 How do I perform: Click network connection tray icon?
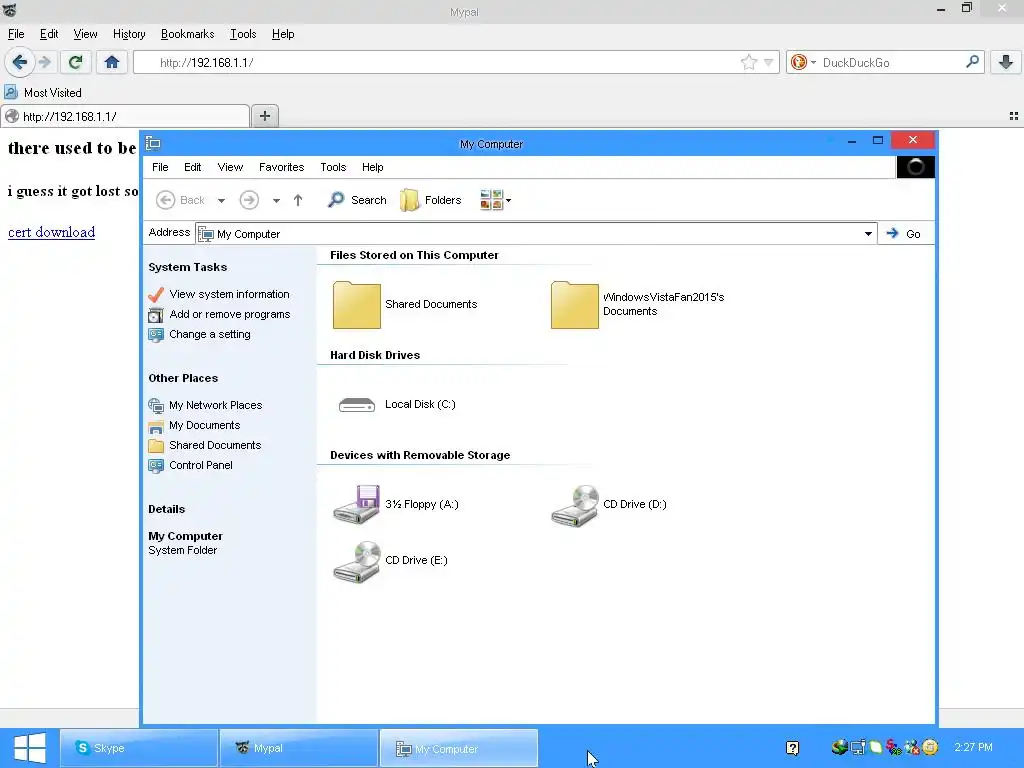[x=858, y=747]
